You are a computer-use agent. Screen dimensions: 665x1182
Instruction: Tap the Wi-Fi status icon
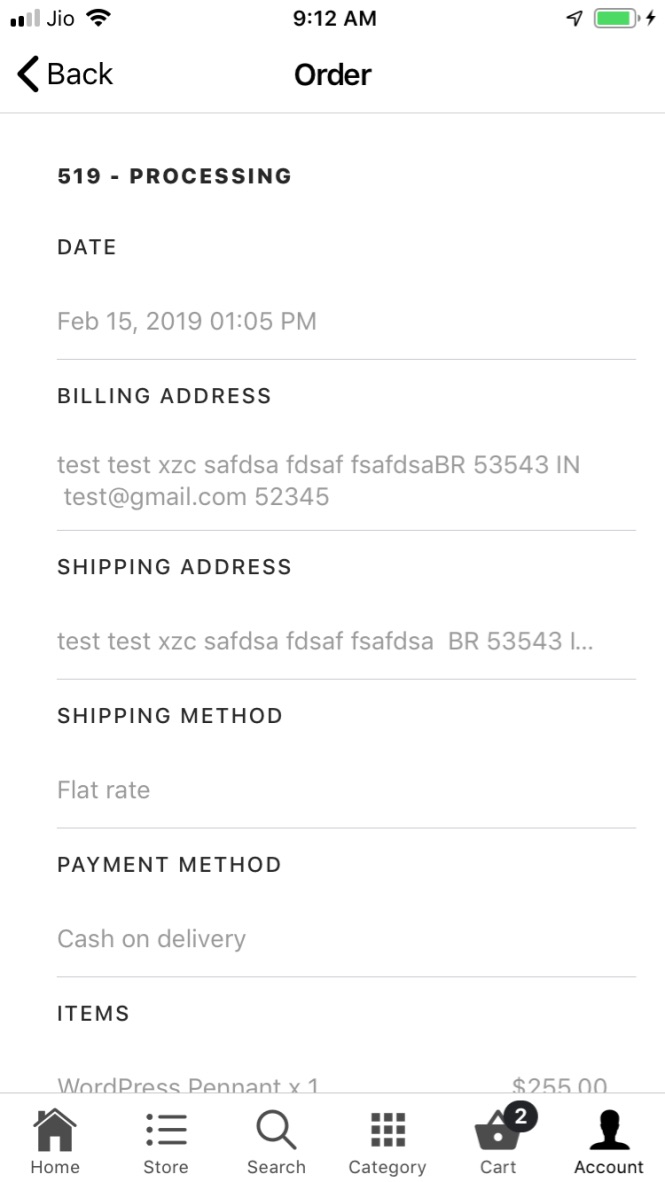(x=98, y=18)
